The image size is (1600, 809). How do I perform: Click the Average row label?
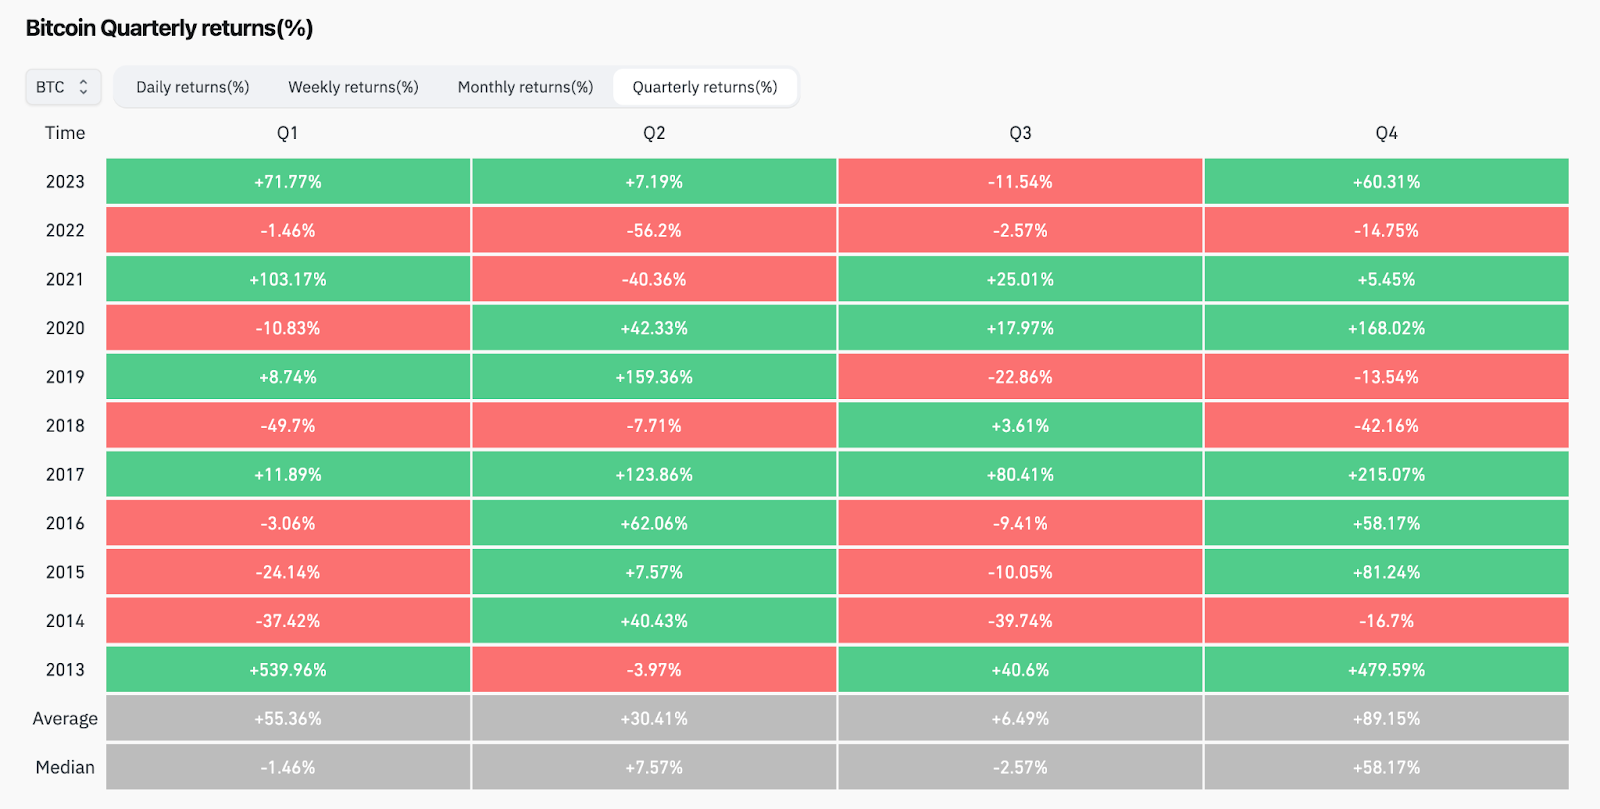(x=65, y=719)
